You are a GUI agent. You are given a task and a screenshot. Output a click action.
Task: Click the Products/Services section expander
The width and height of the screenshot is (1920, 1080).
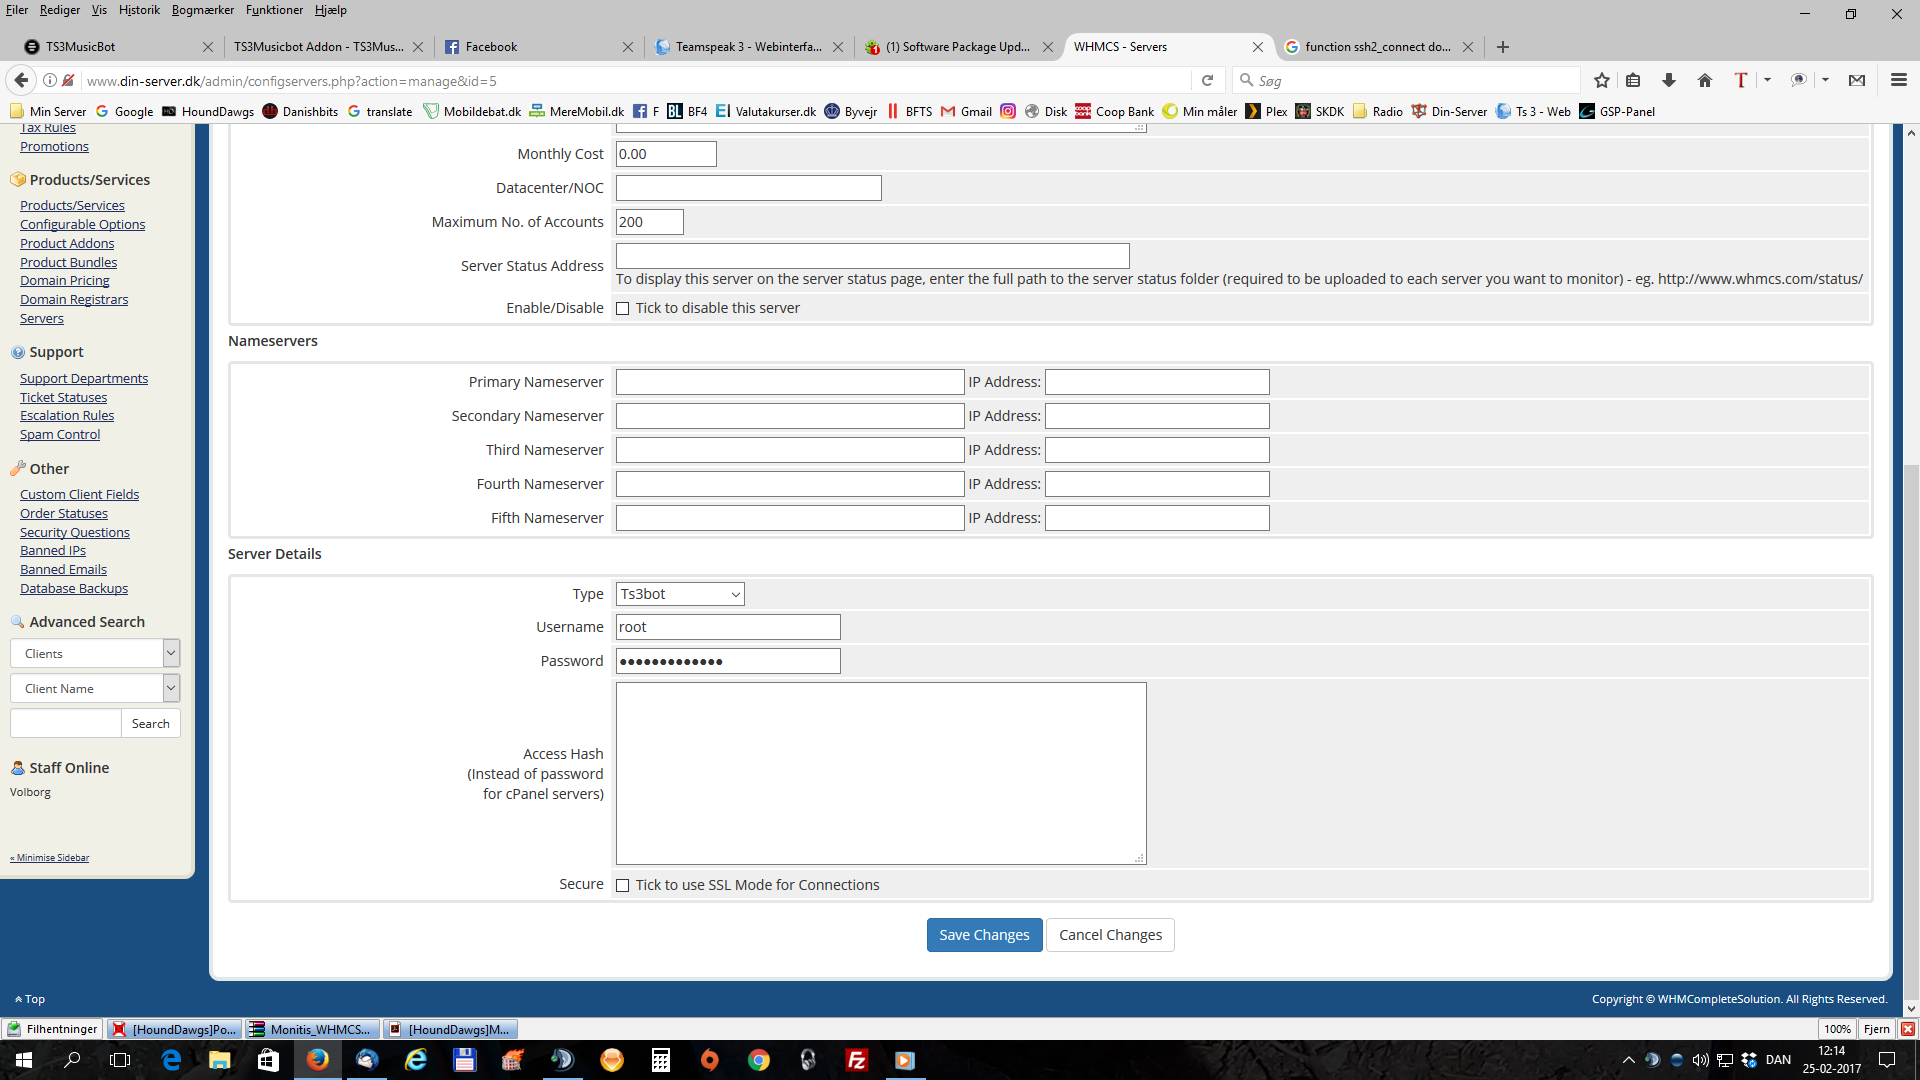click(x=90, y=179)
